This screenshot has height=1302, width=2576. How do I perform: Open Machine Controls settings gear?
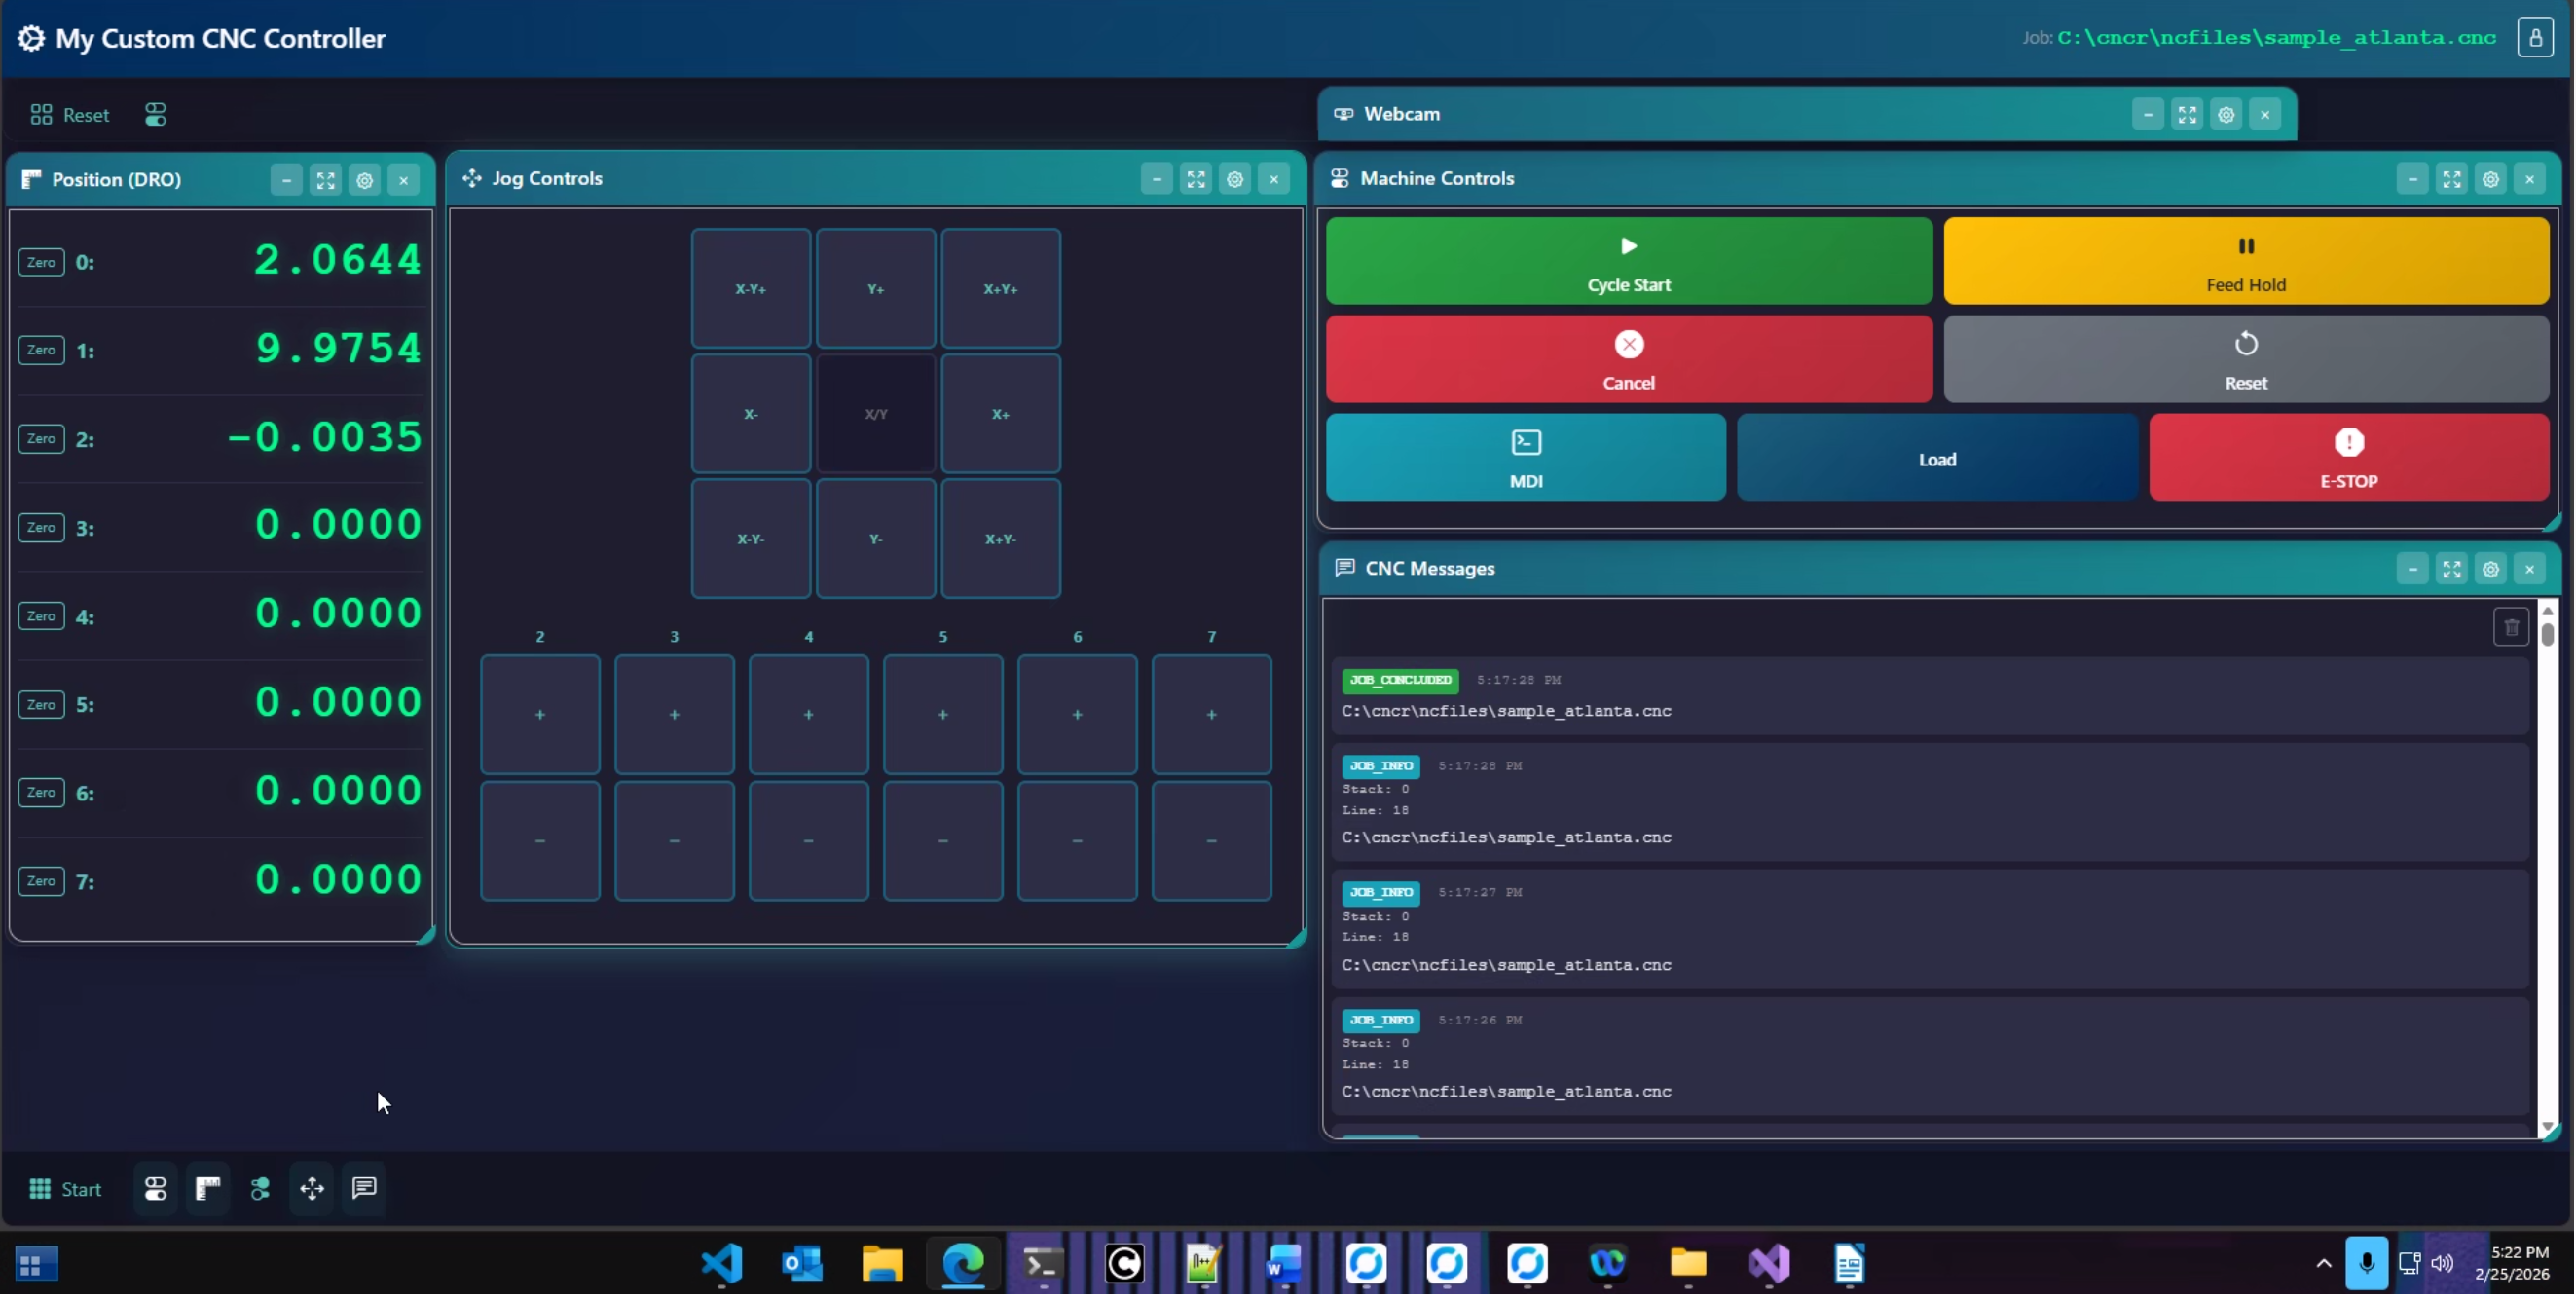point(2491,180)
